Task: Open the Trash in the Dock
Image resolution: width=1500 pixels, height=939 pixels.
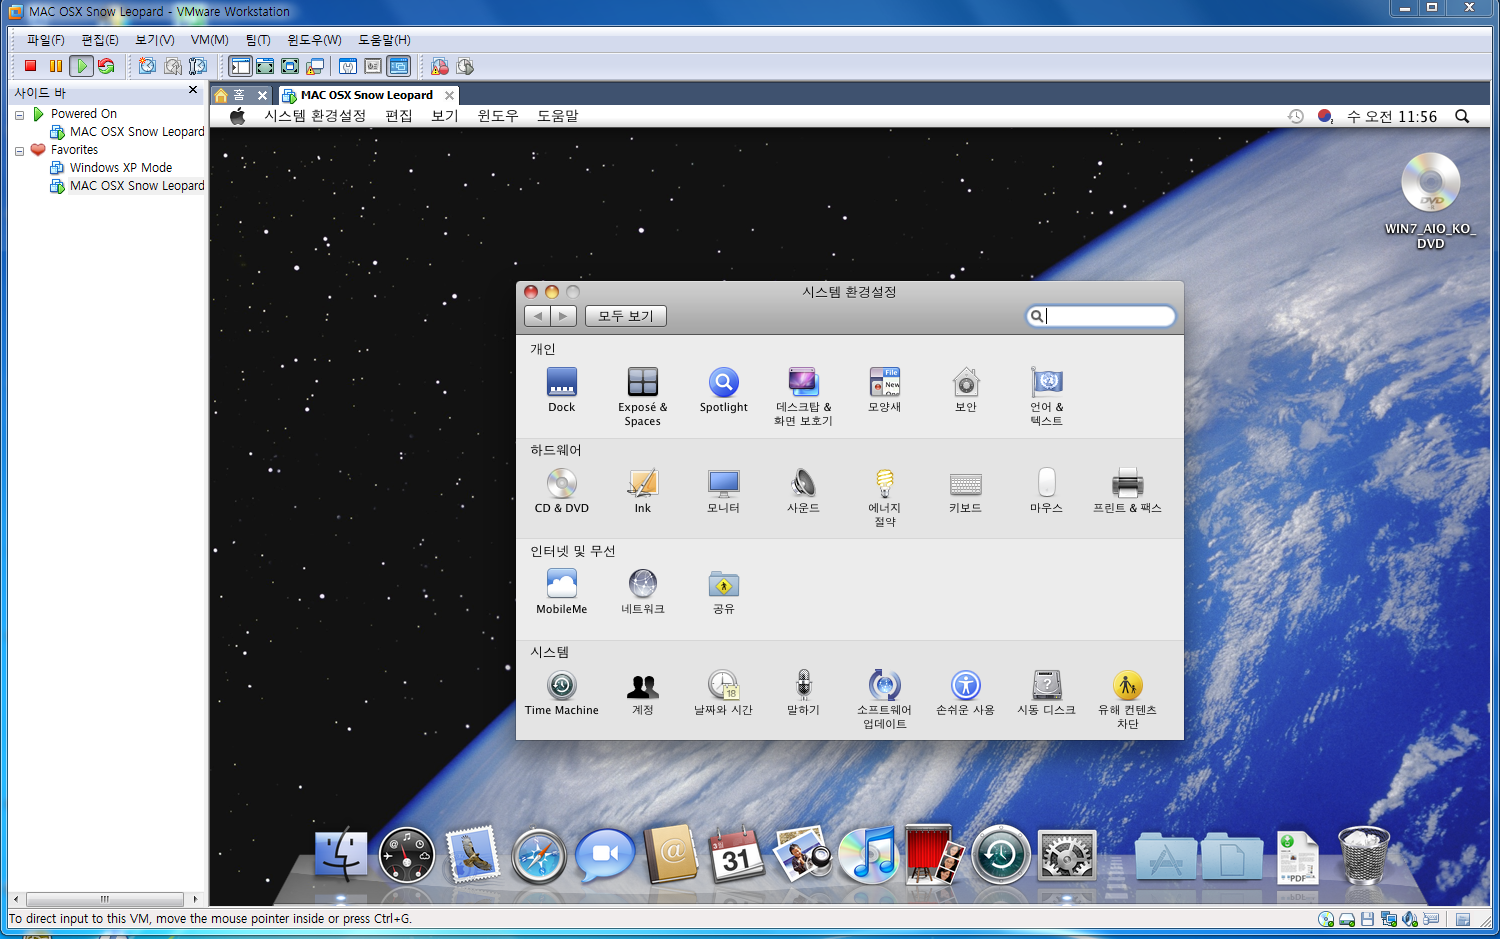Action: [x=1363, y=855]
